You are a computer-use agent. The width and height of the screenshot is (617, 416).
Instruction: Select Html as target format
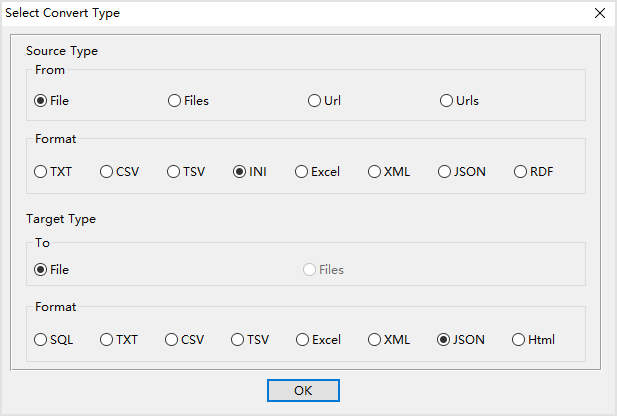pos(519,339)
